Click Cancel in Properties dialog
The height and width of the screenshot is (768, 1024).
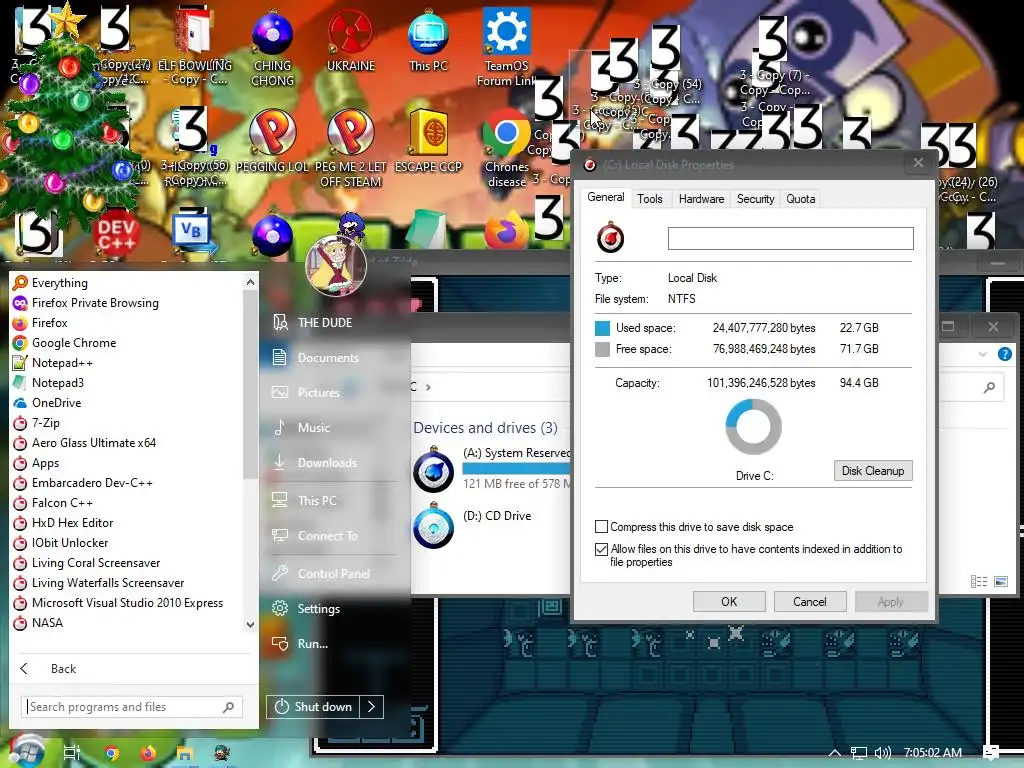(x=810, y=601)
